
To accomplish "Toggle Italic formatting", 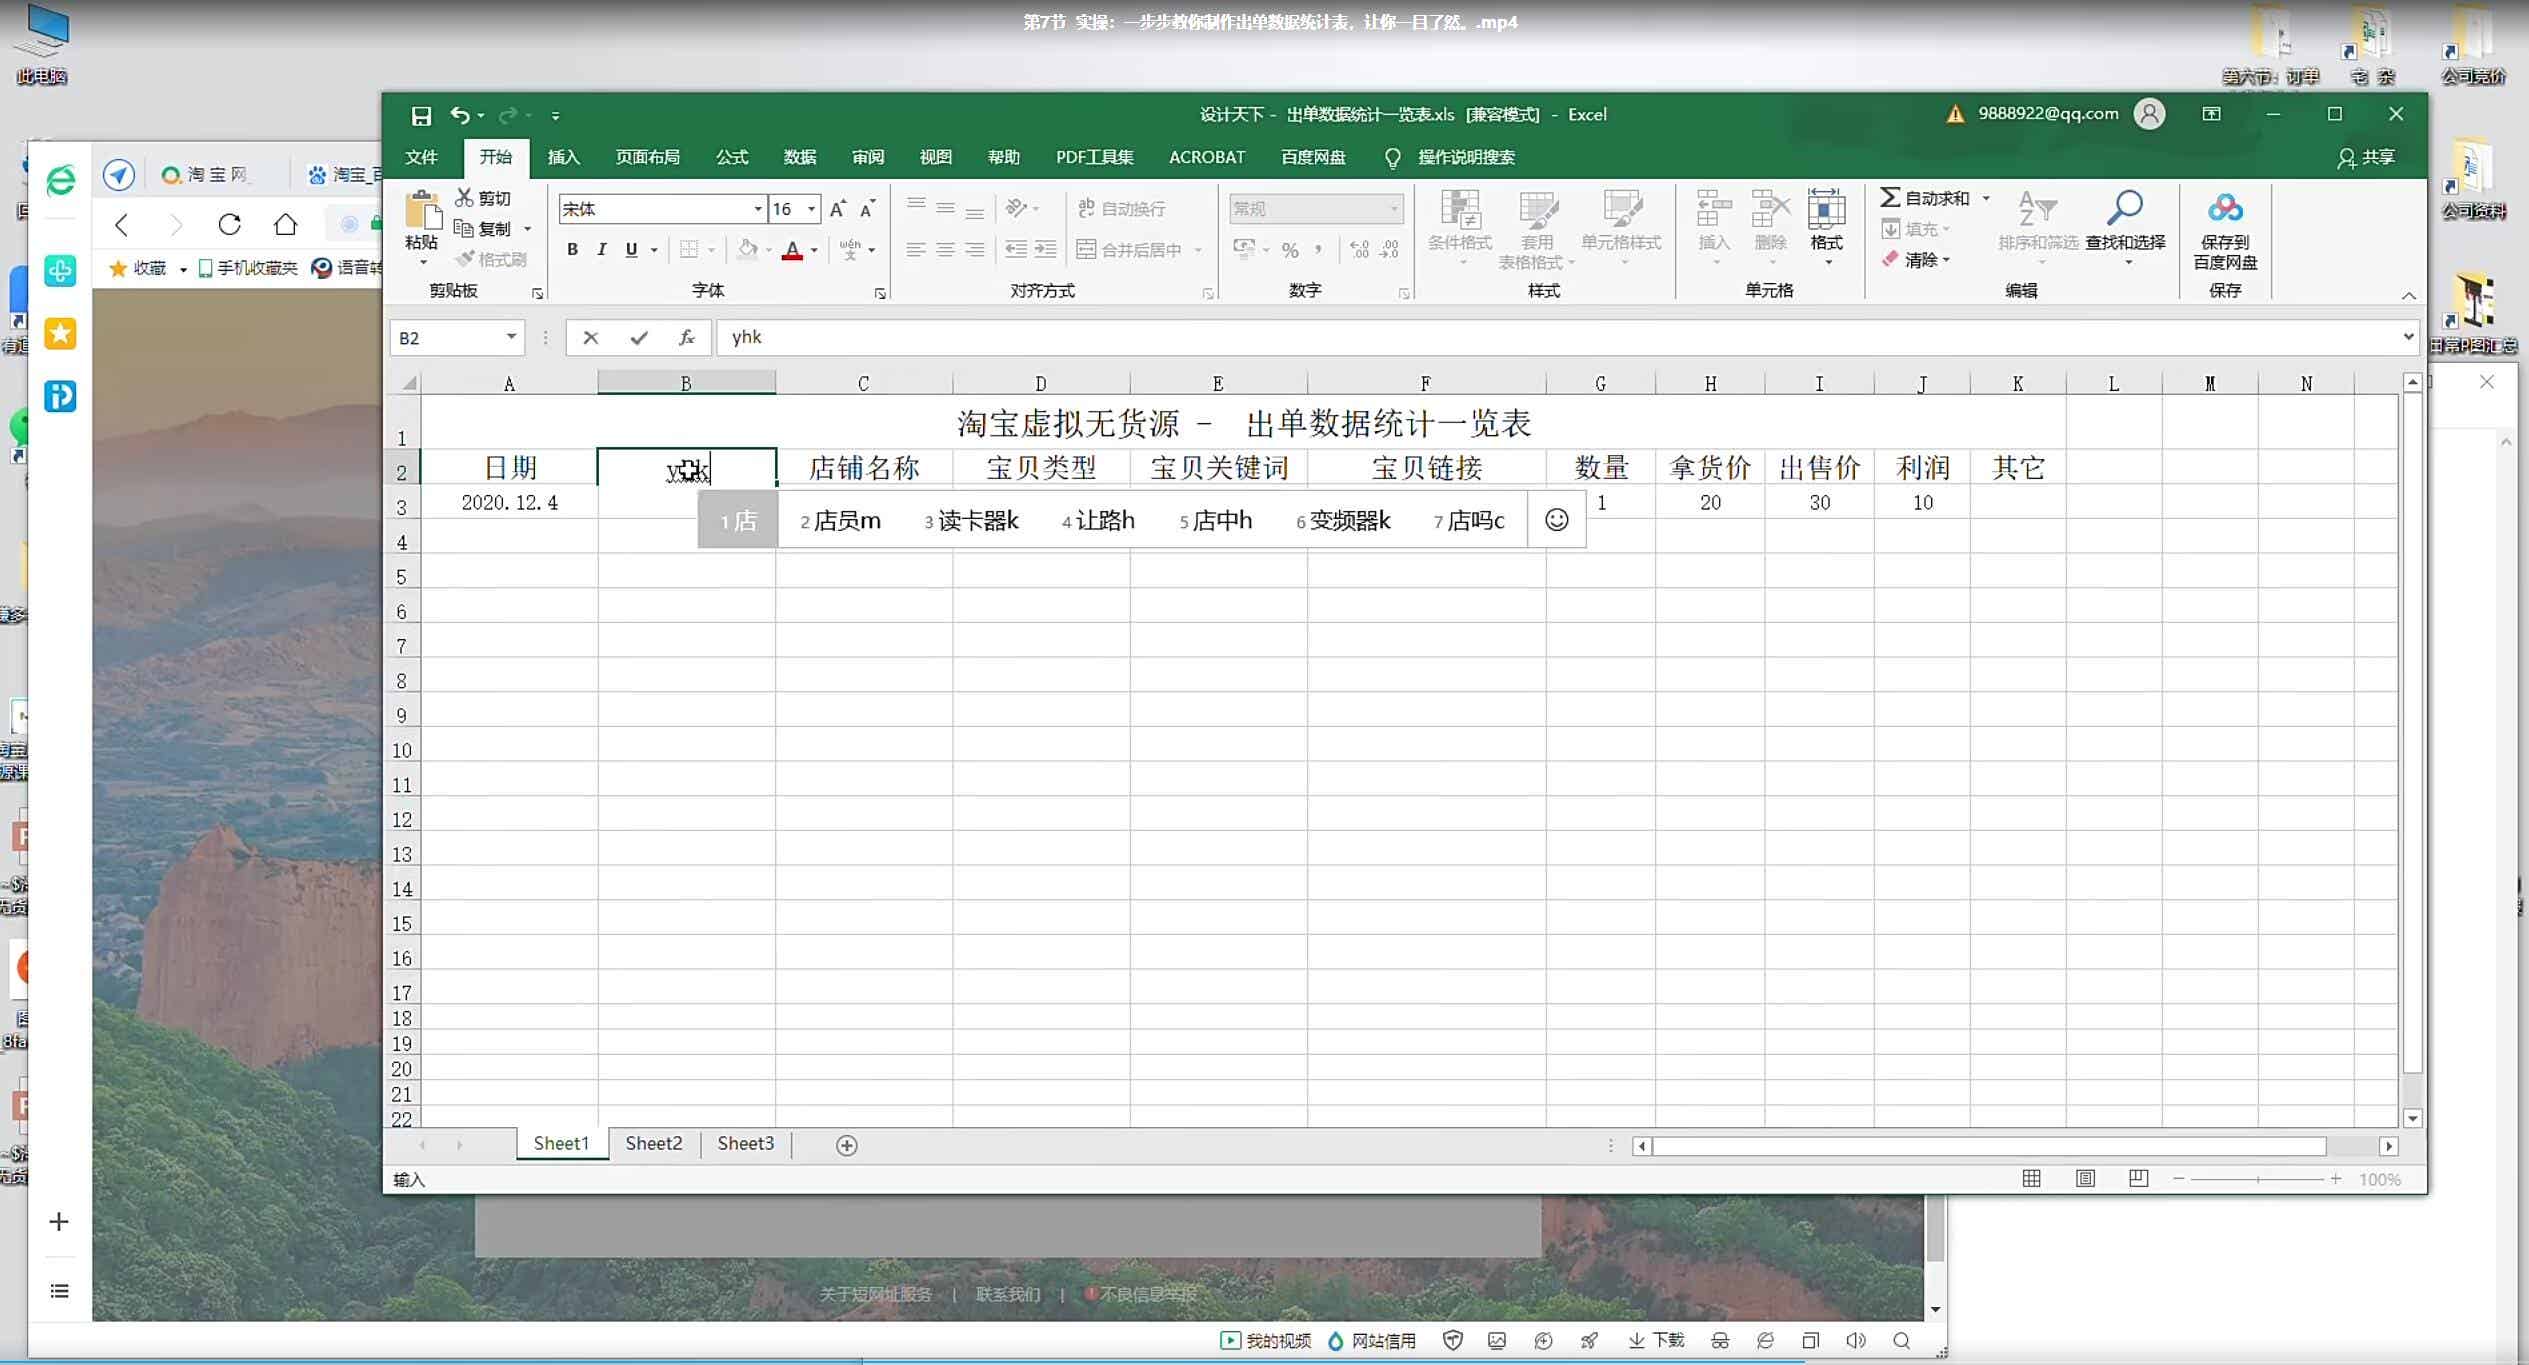I will [601, 250].
